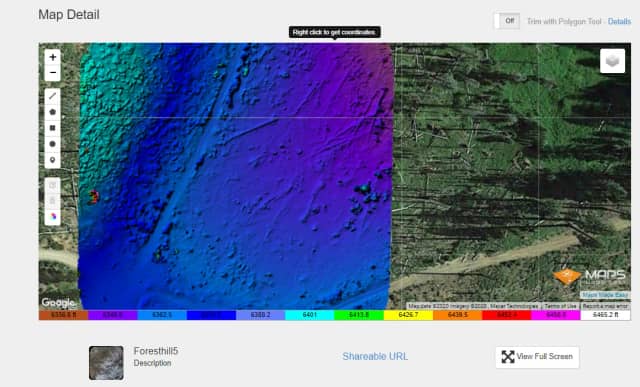Select the circle draw tool

[x=53, y=144]
